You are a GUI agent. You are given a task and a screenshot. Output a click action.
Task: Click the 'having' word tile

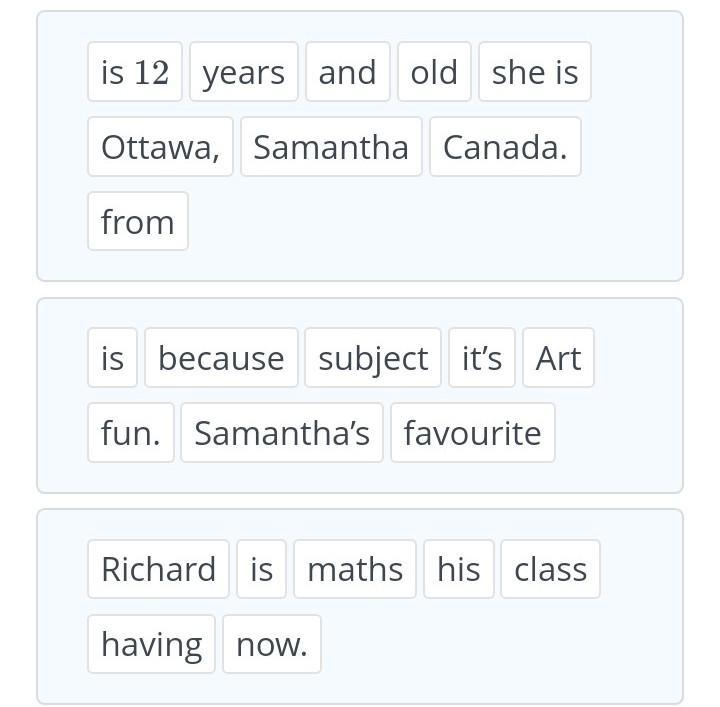click(152, 644)
